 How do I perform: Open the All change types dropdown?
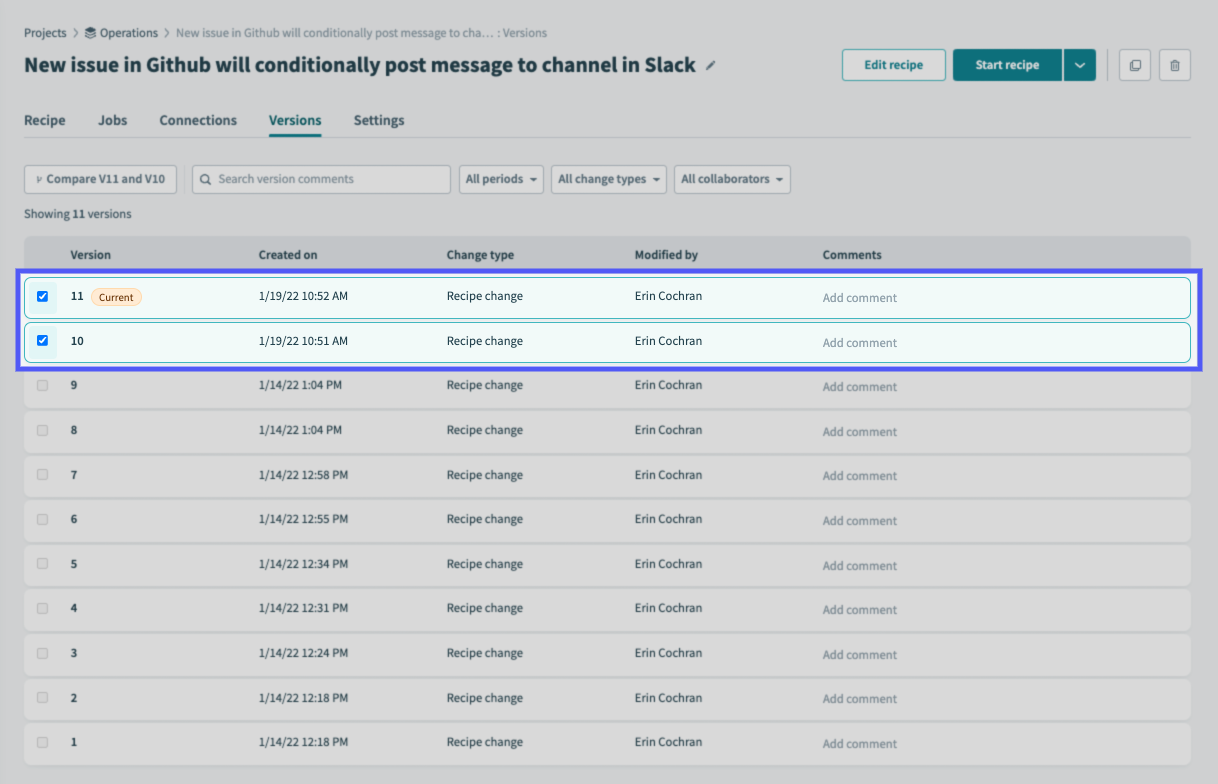(608, 179)
